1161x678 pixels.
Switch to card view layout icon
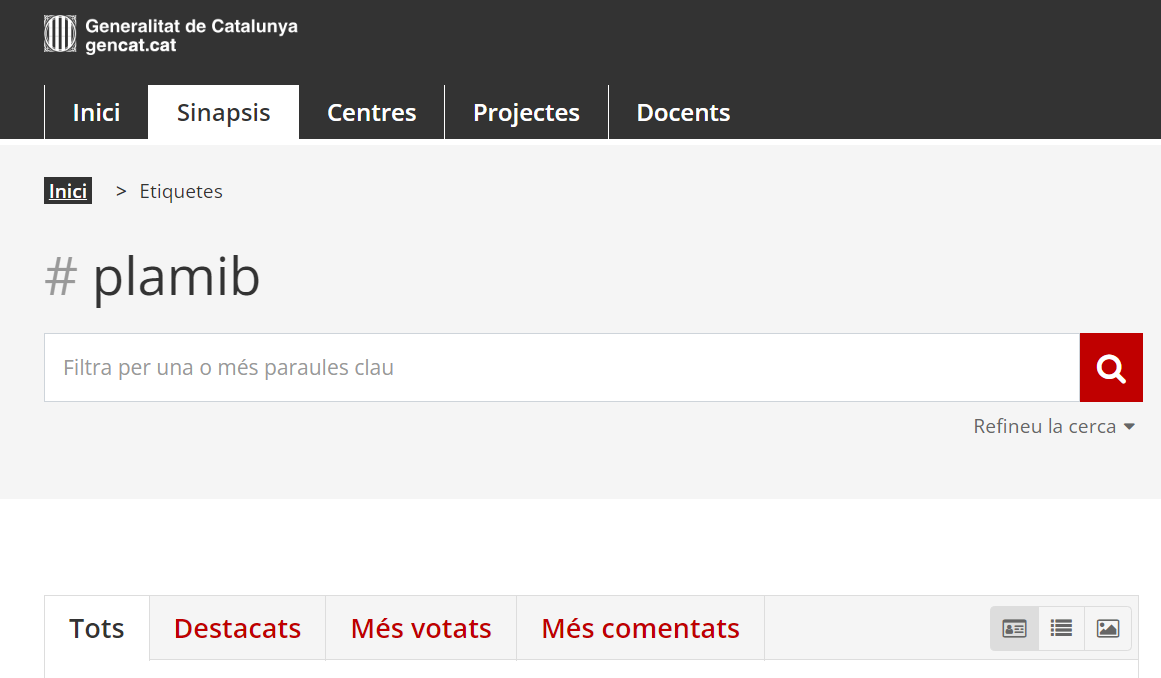1014,629
